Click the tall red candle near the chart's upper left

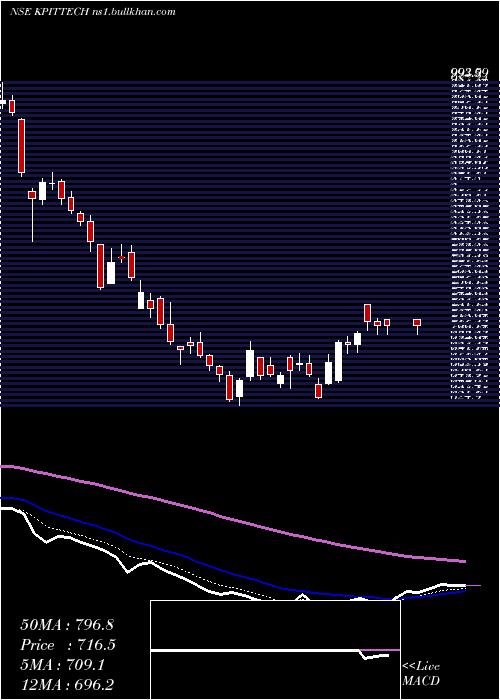21,146
